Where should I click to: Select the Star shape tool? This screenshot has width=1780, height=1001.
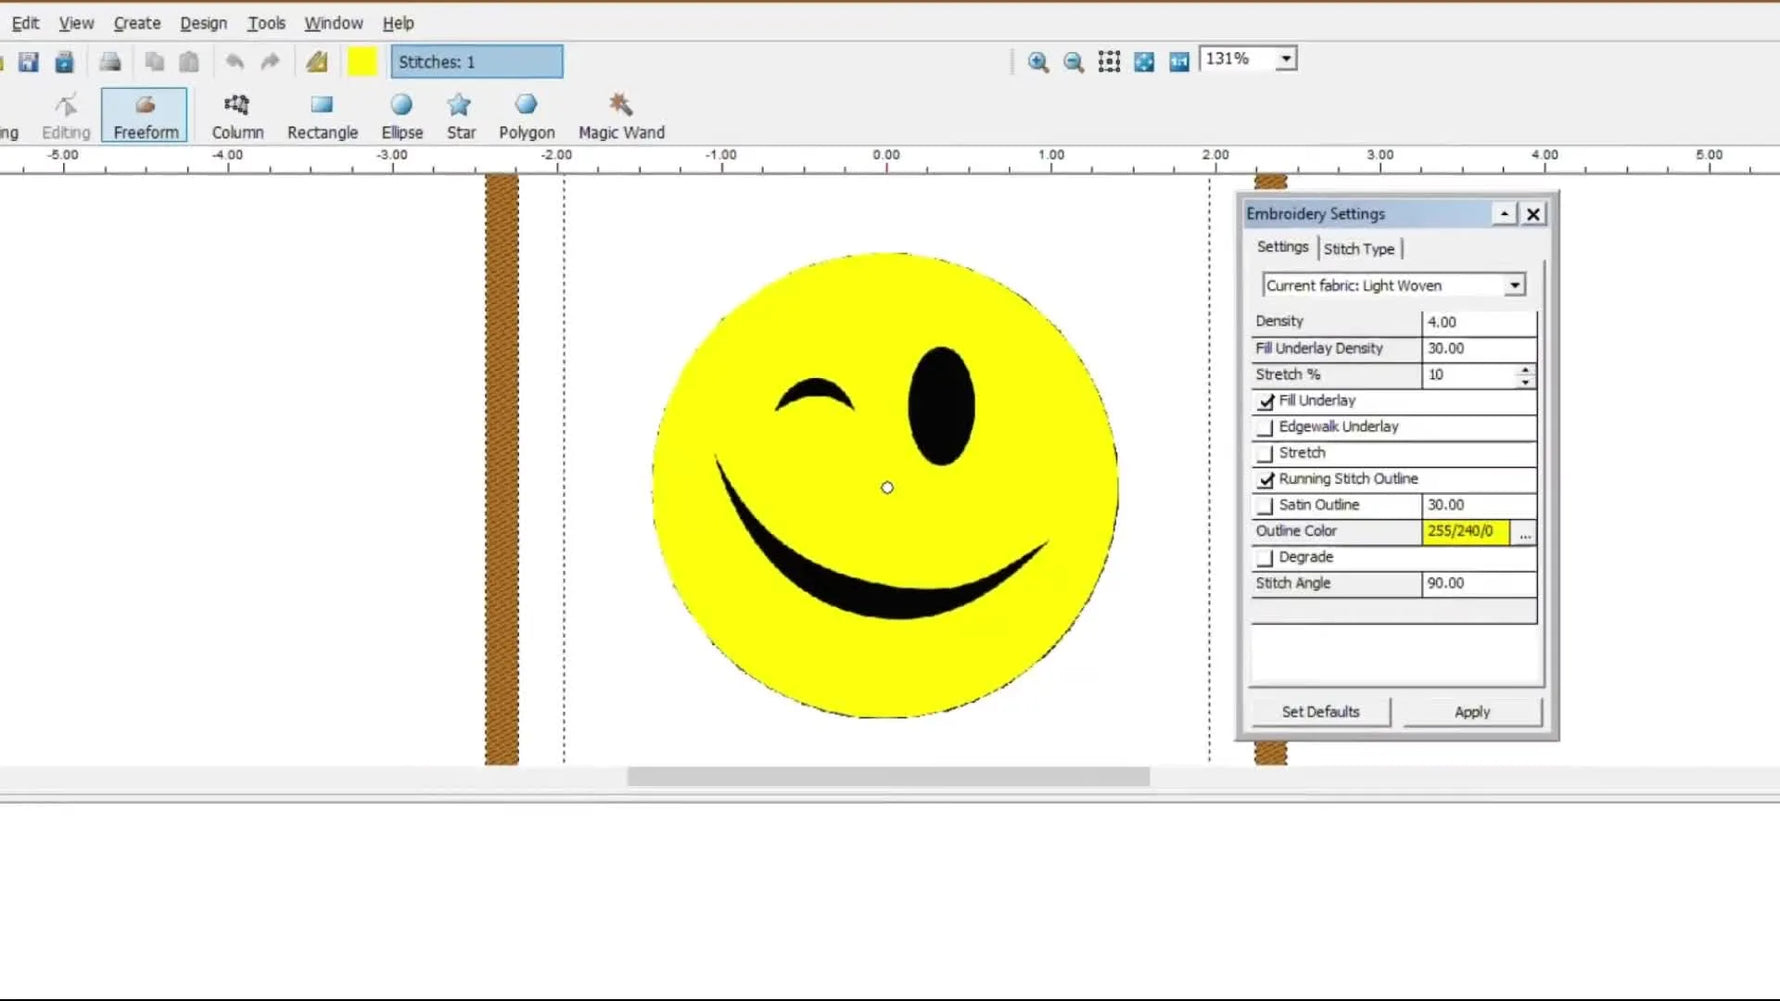(461, 116)
